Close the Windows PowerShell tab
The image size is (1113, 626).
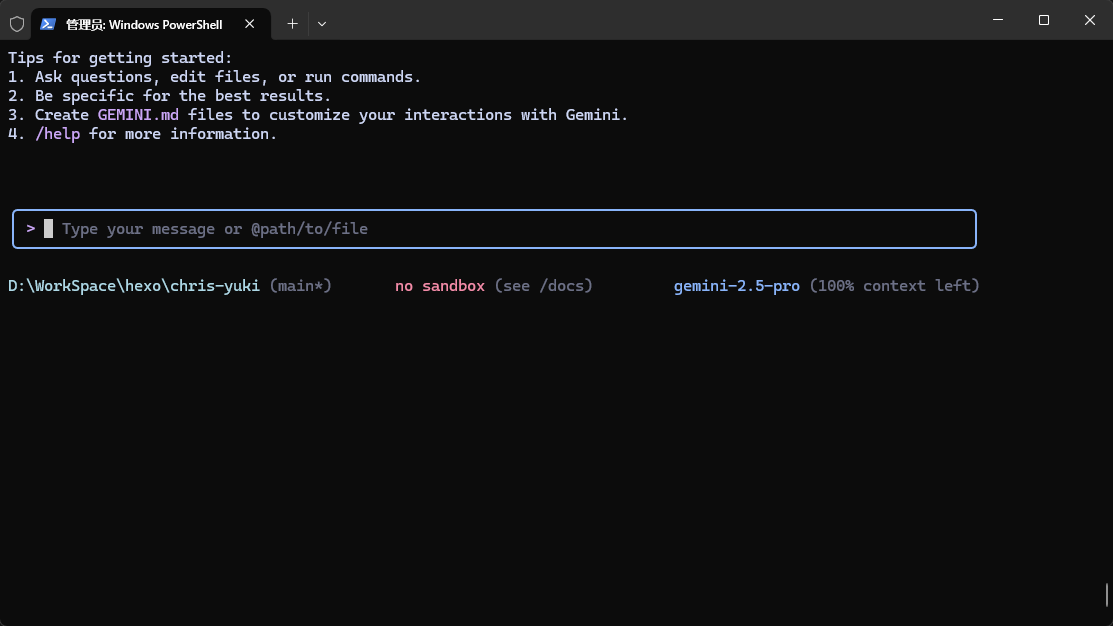[x=249, y=23]
